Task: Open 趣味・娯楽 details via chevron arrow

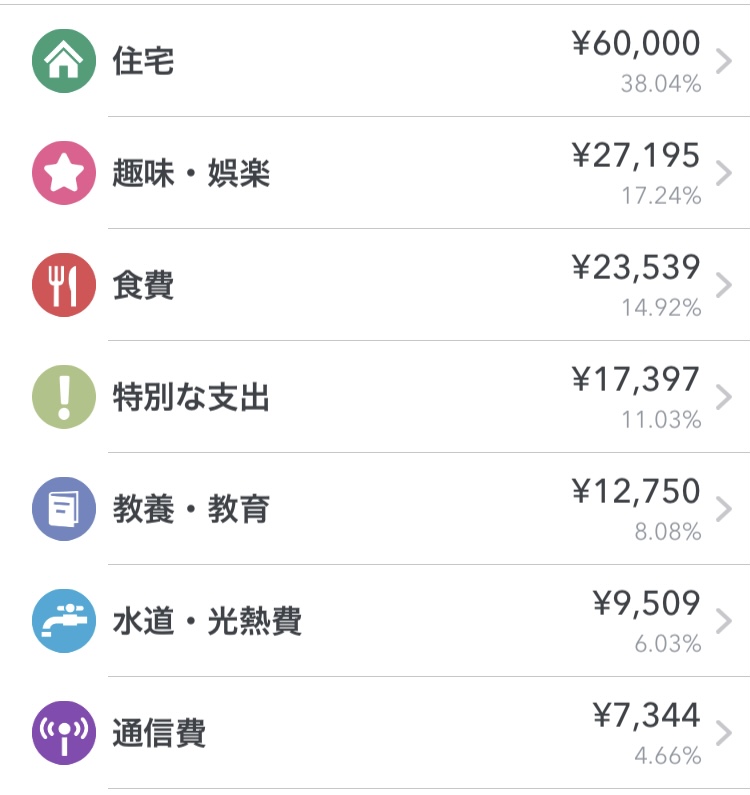Action: pos(725,174)
